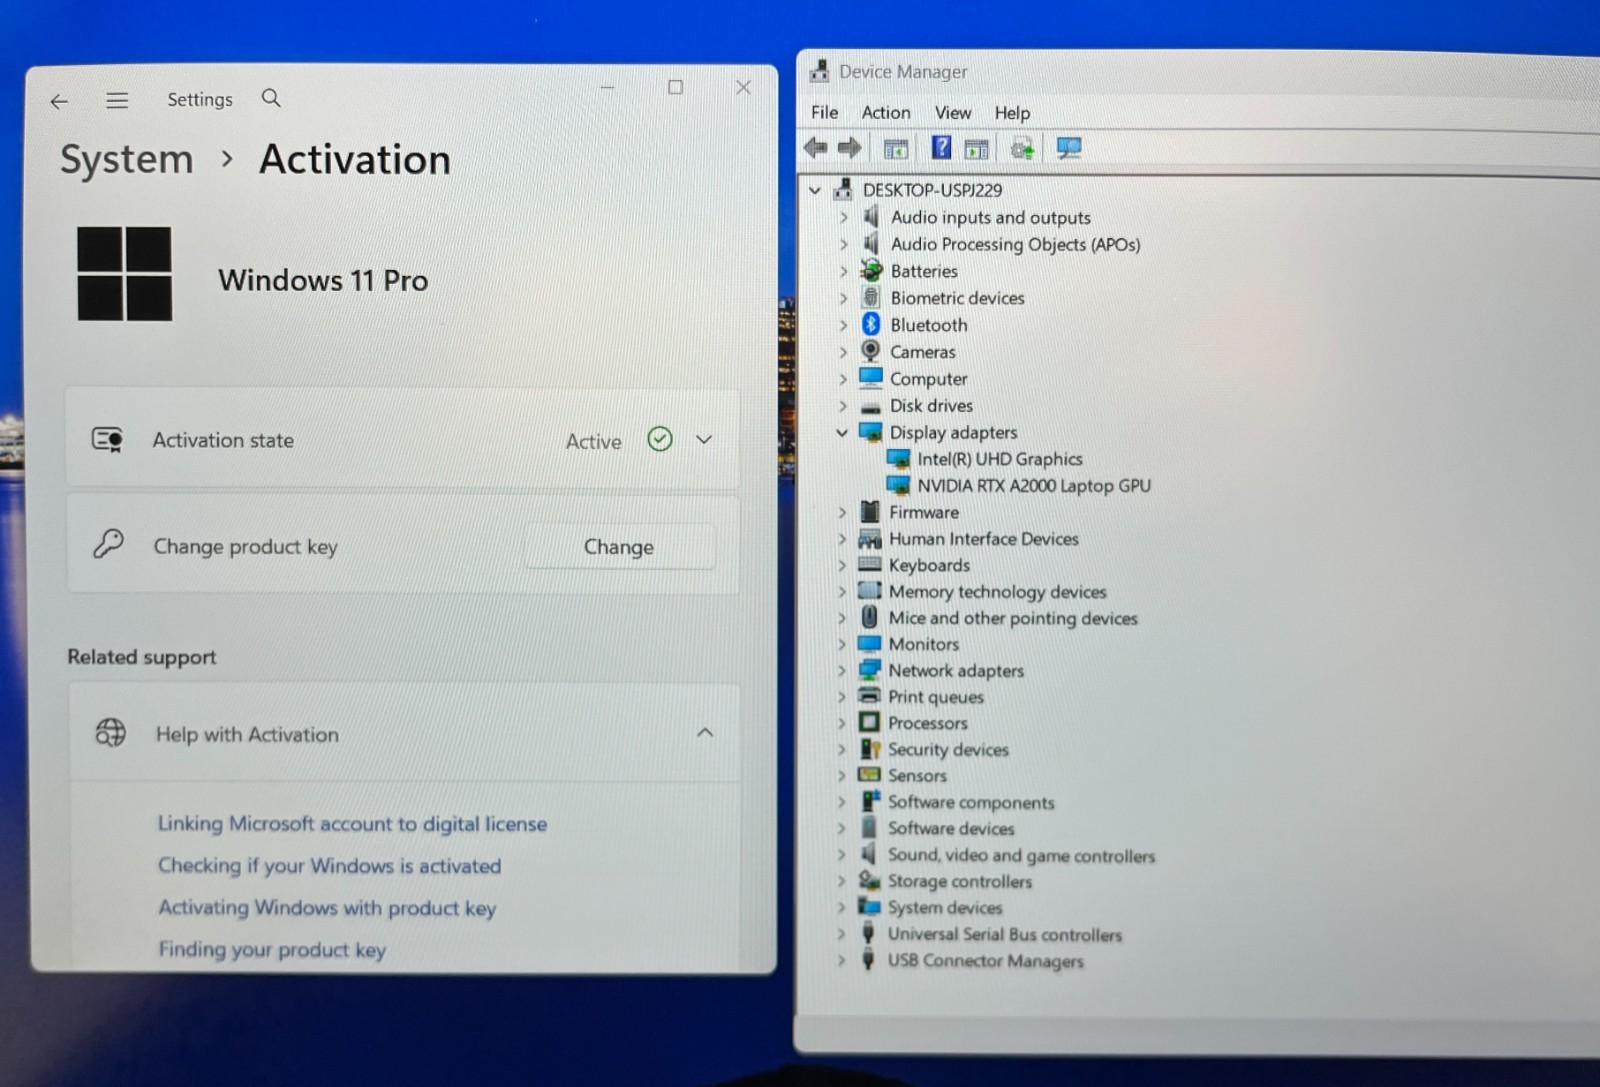The height and width of the screenshot is (1087, 1600).
Task: Click the Security devices icon
Action: 870,749
